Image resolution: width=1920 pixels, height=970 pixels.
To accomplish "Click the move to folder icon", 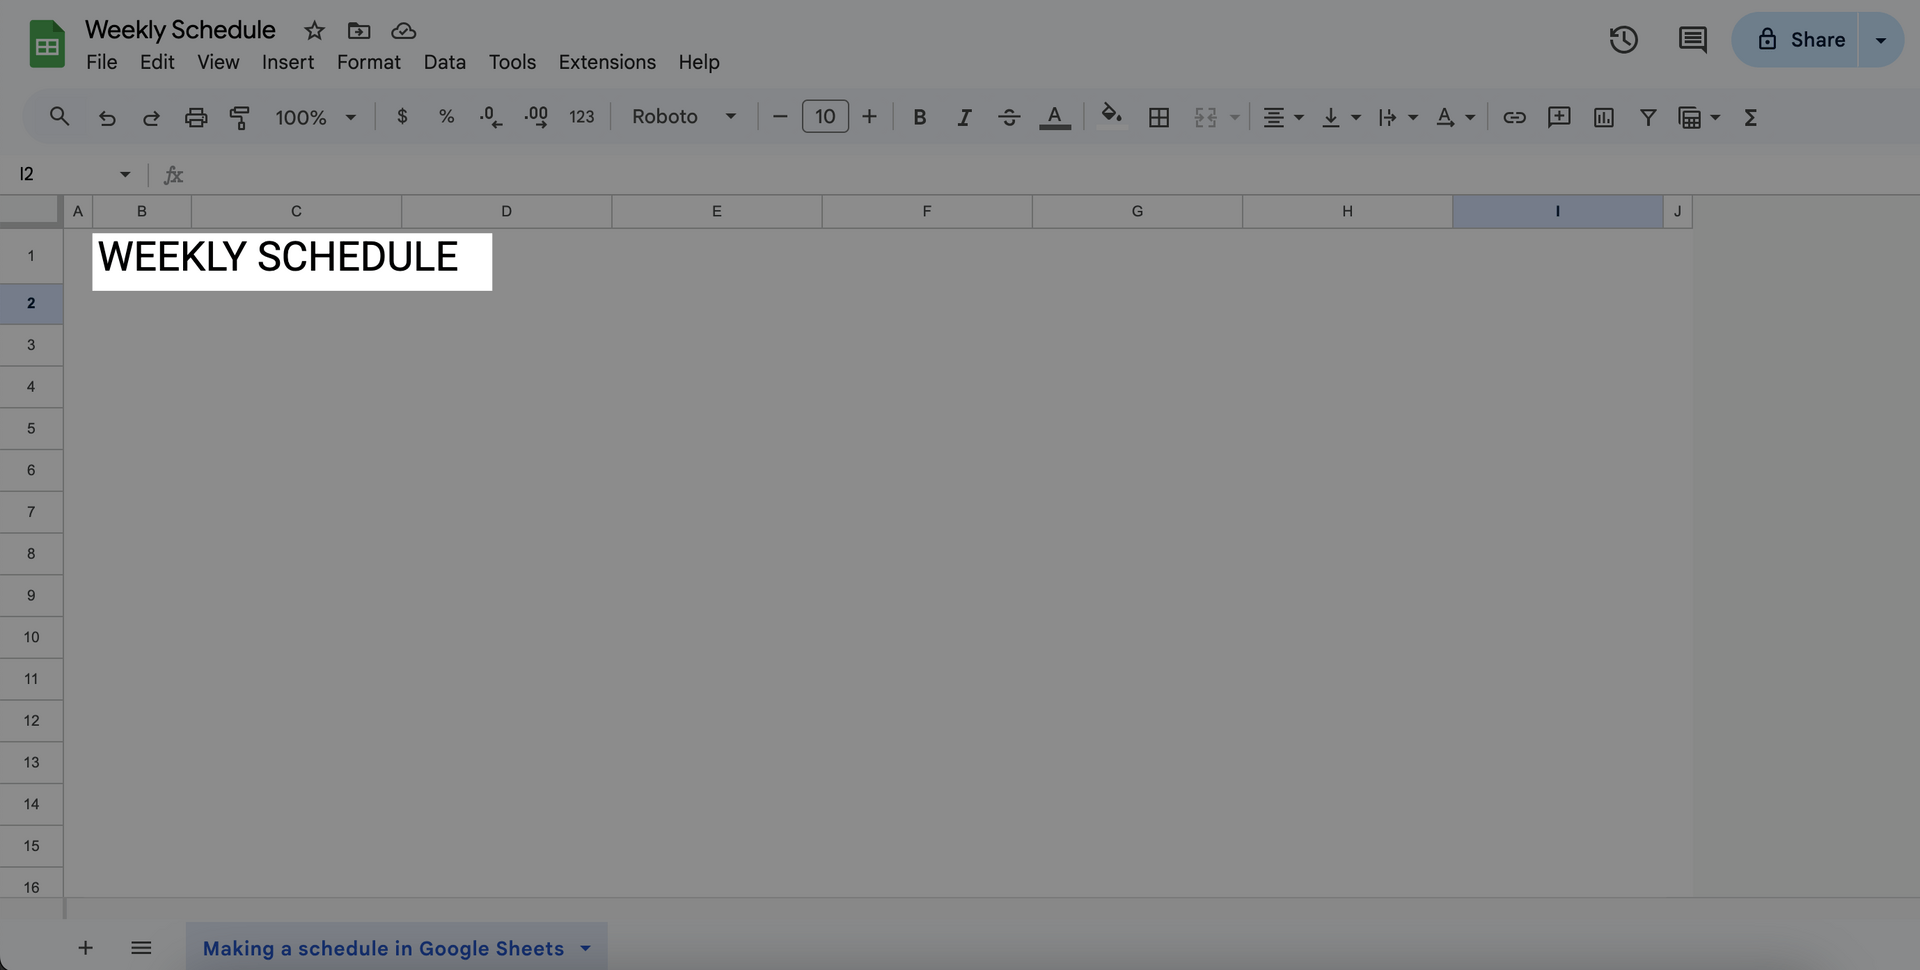I will 359,31.
